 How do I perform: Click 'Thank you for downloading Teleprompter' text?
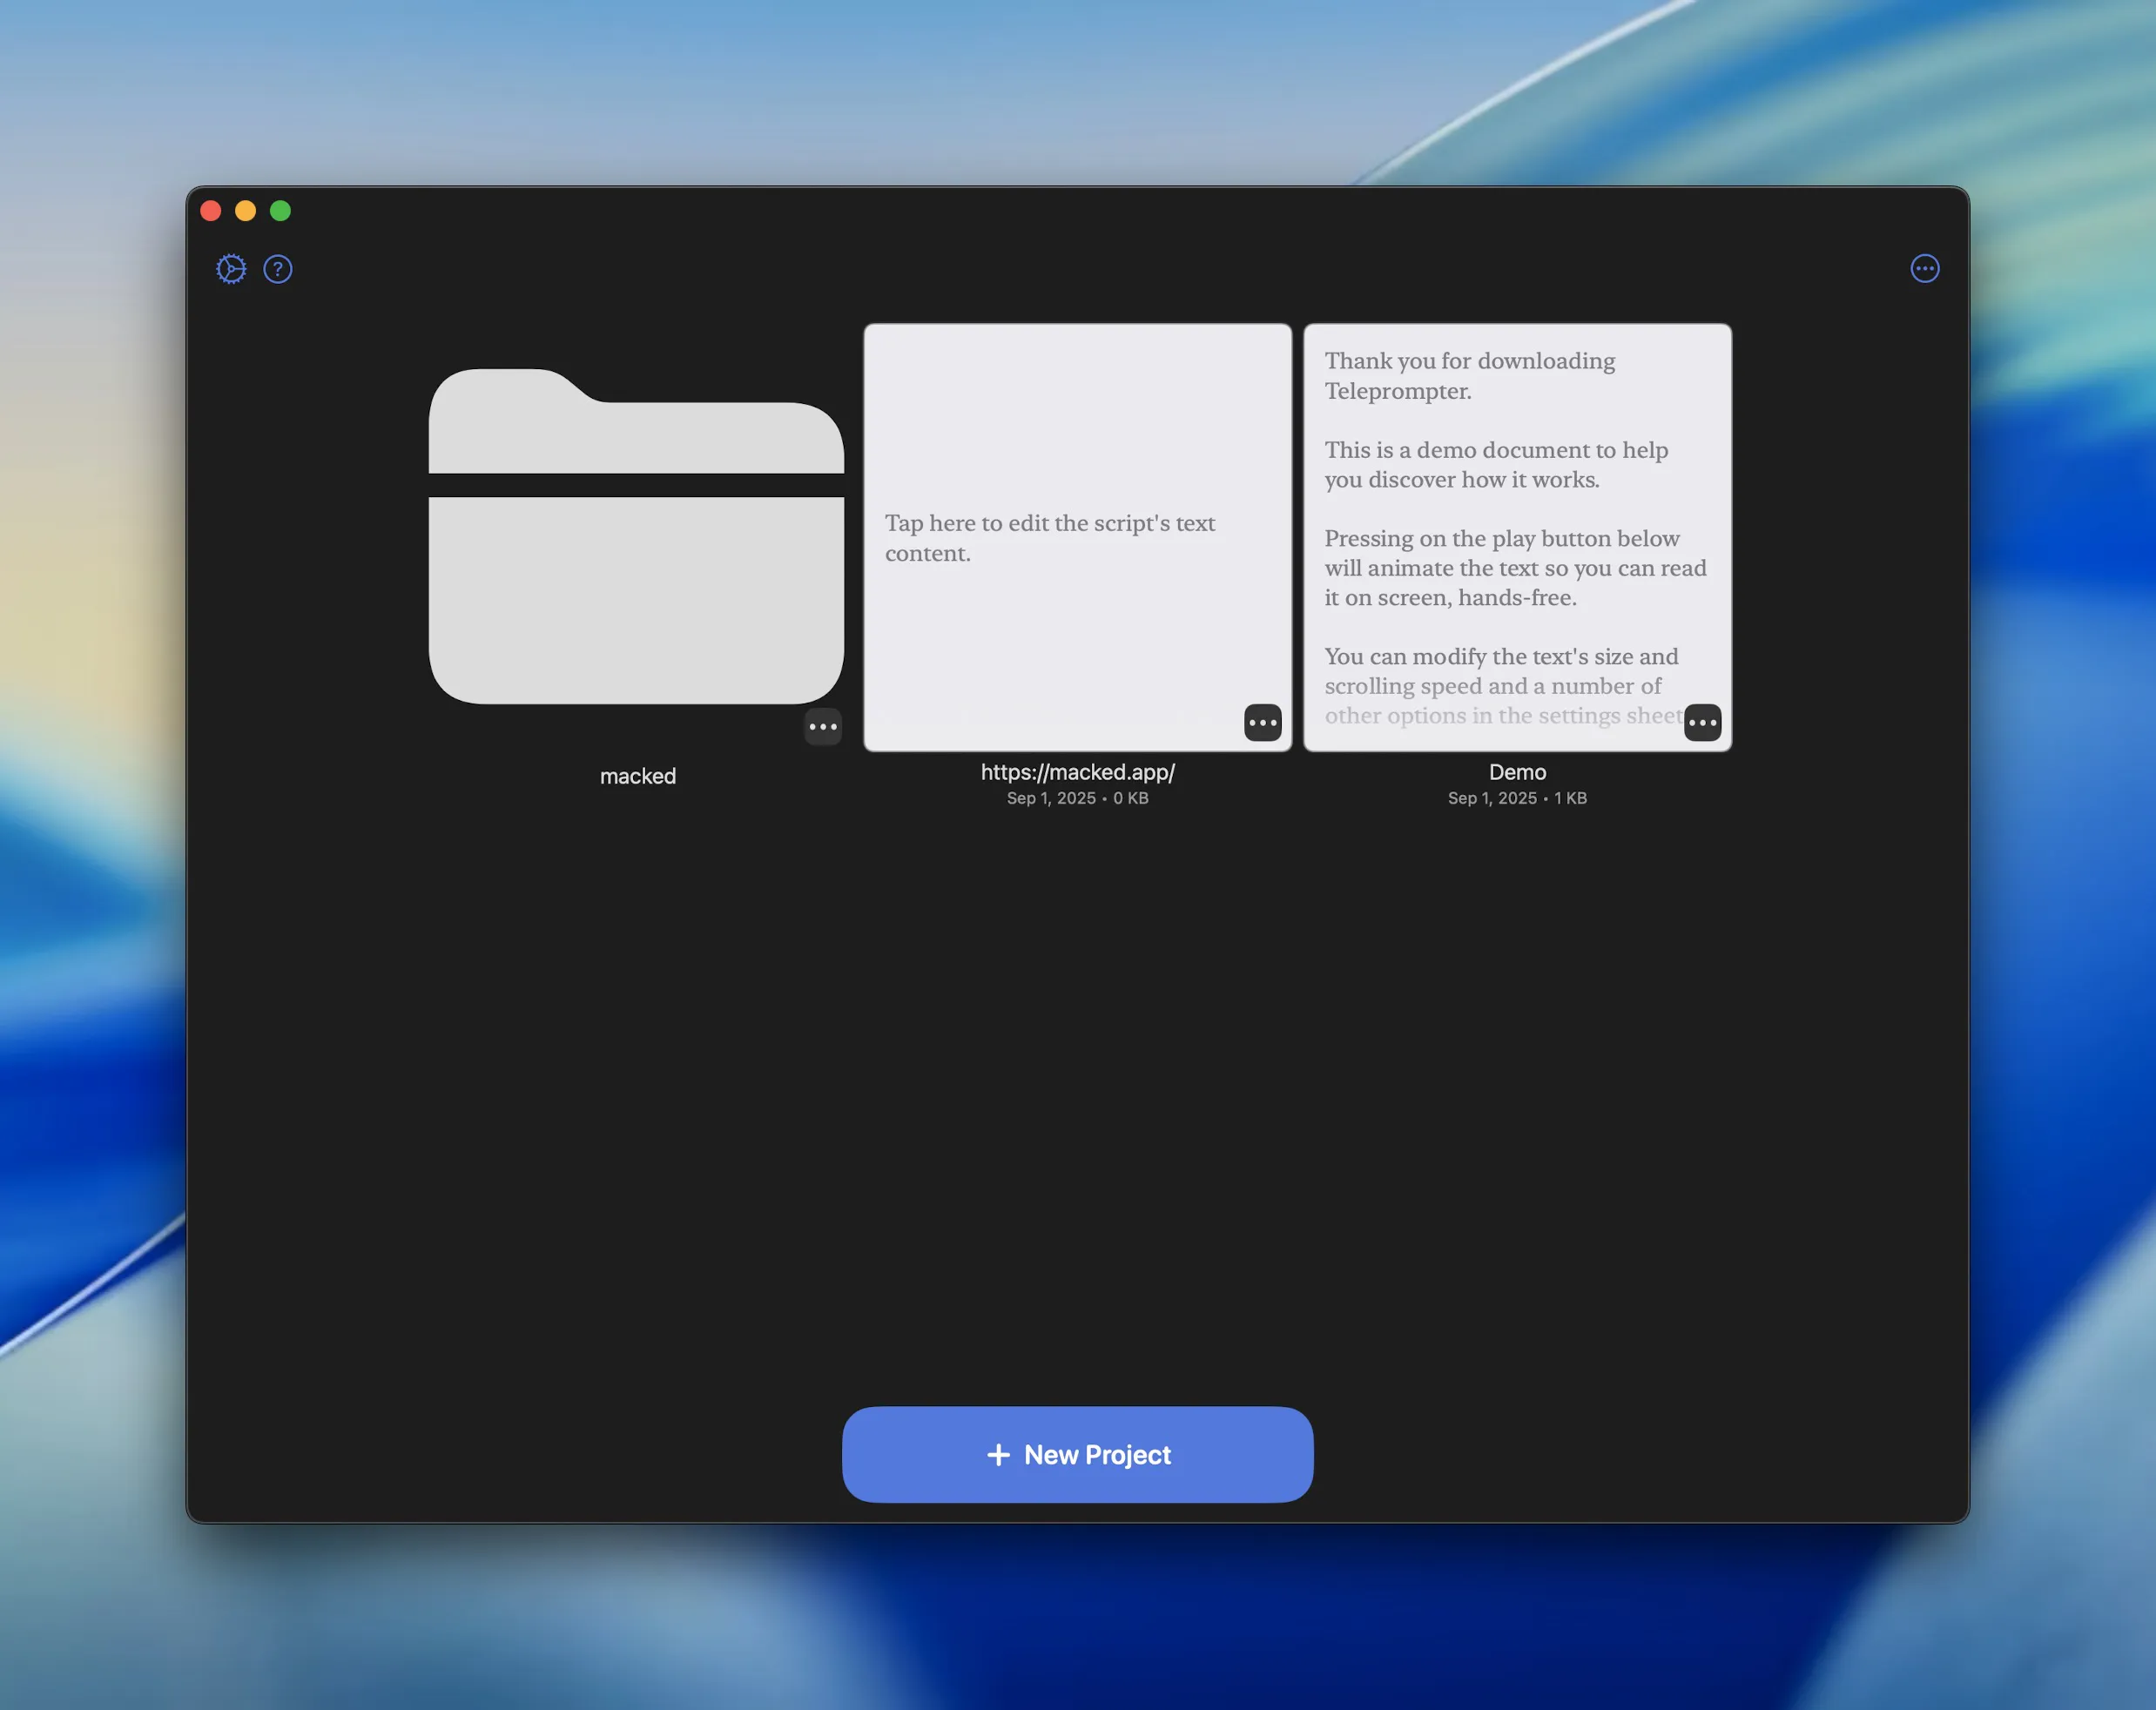click(x=1468, y=375)
